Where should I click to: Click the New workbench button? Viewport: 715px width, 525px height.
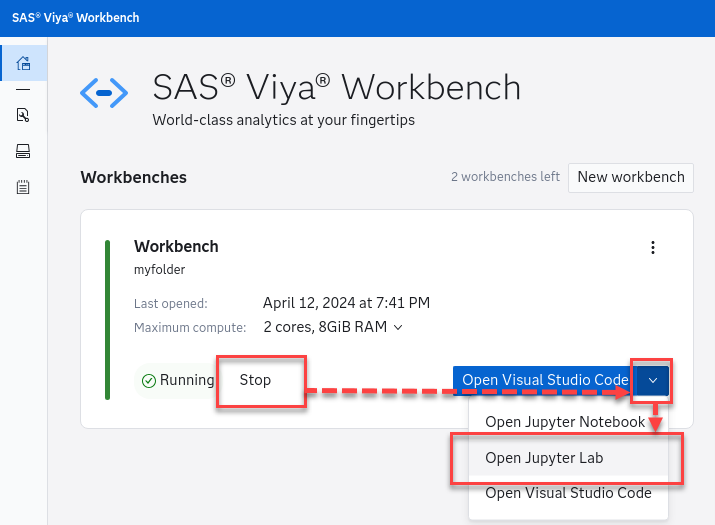click(630, 177)
